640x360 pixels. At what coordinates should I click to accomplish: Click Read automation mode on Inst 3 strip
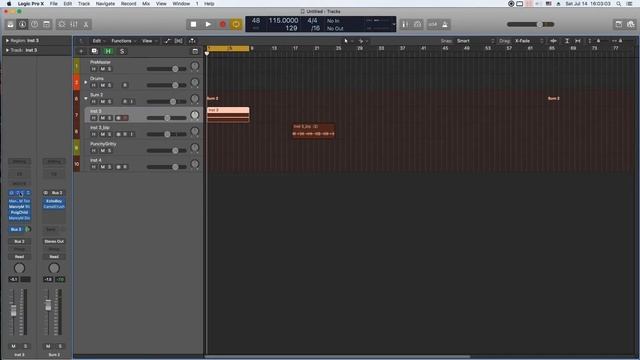[x=19, y=257]
